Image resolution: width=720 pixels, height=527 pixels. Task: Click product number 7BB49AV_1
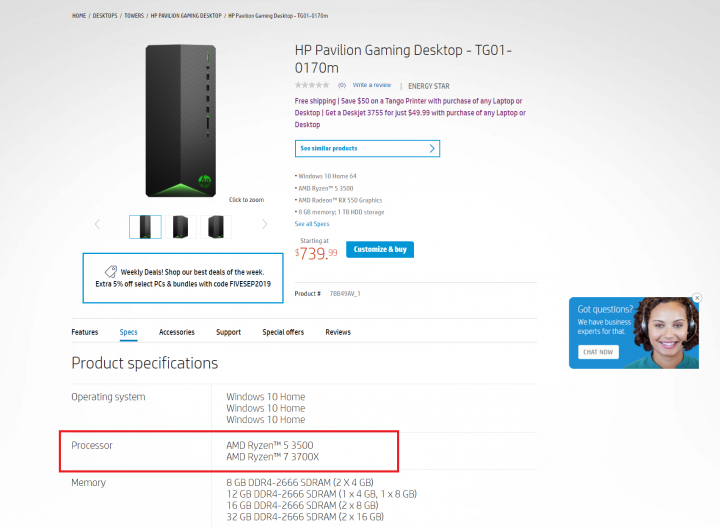click(x=345, y=293)
